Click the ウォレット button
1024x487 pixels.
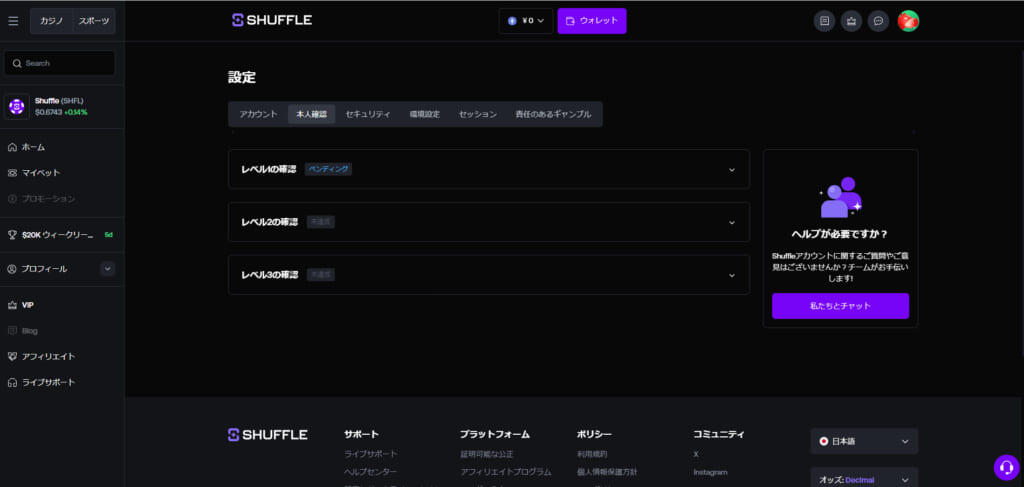(592, 21)
